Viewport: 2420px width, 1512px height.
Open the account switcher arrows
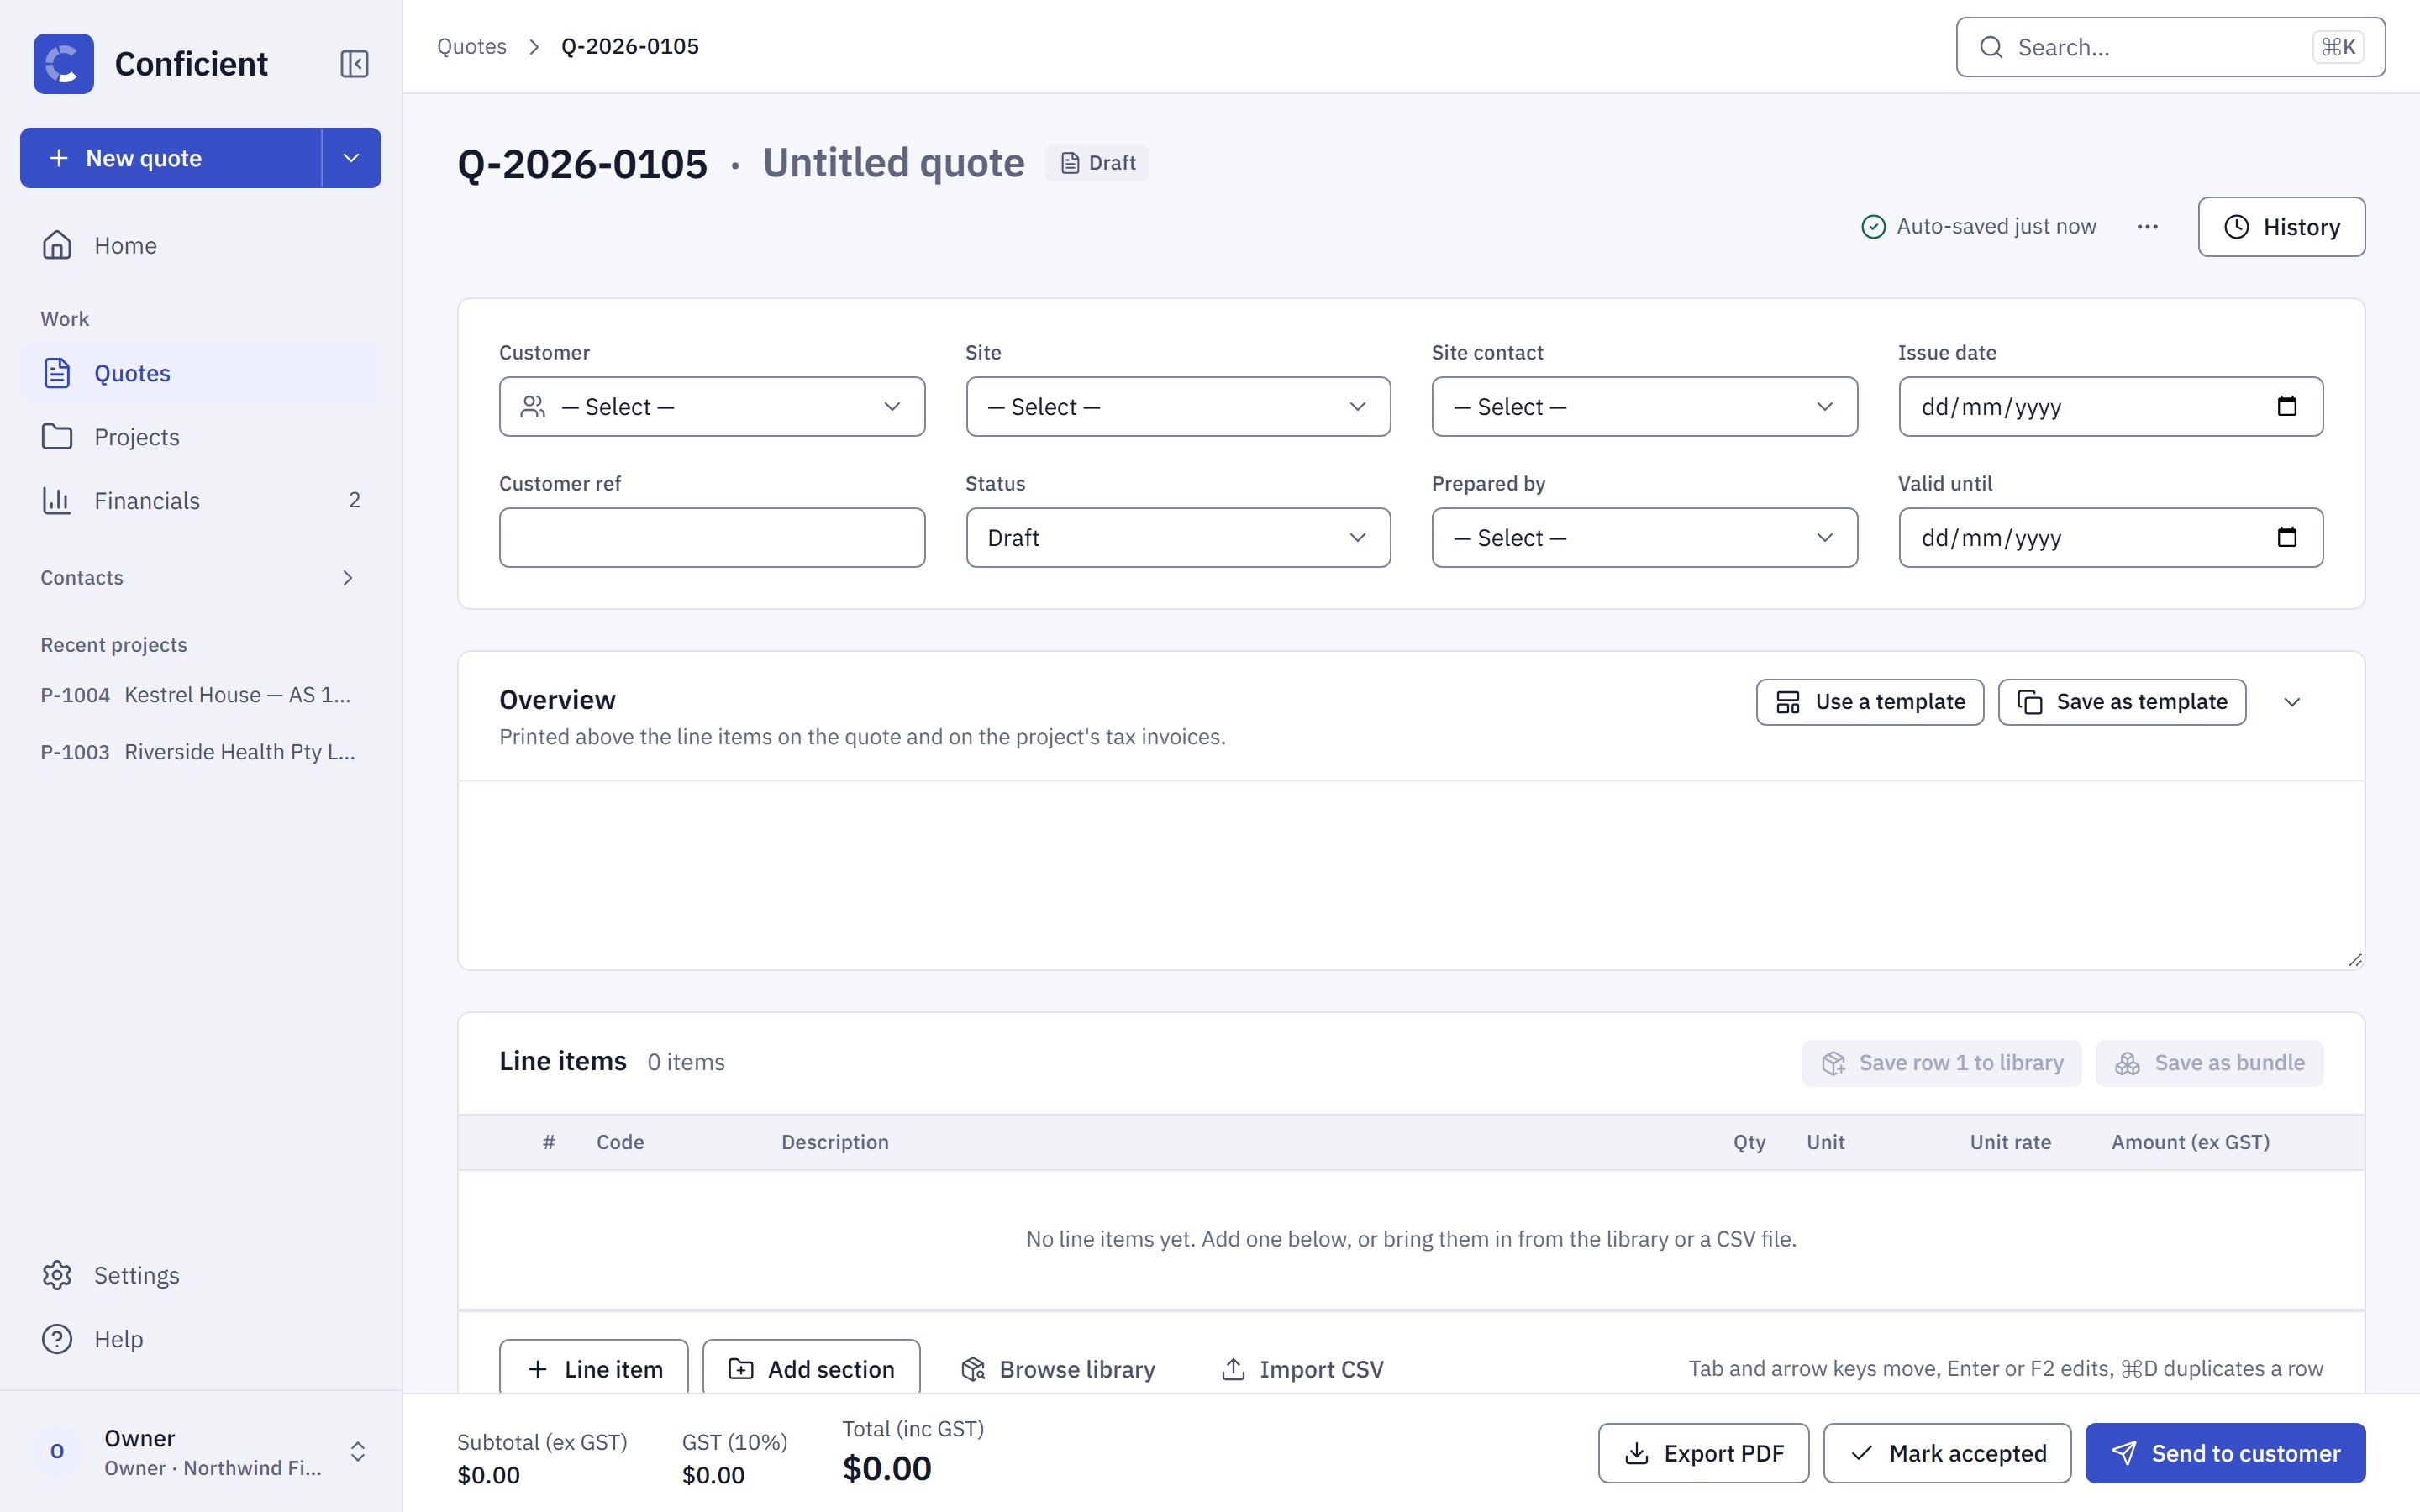[x=357, y=1451]
